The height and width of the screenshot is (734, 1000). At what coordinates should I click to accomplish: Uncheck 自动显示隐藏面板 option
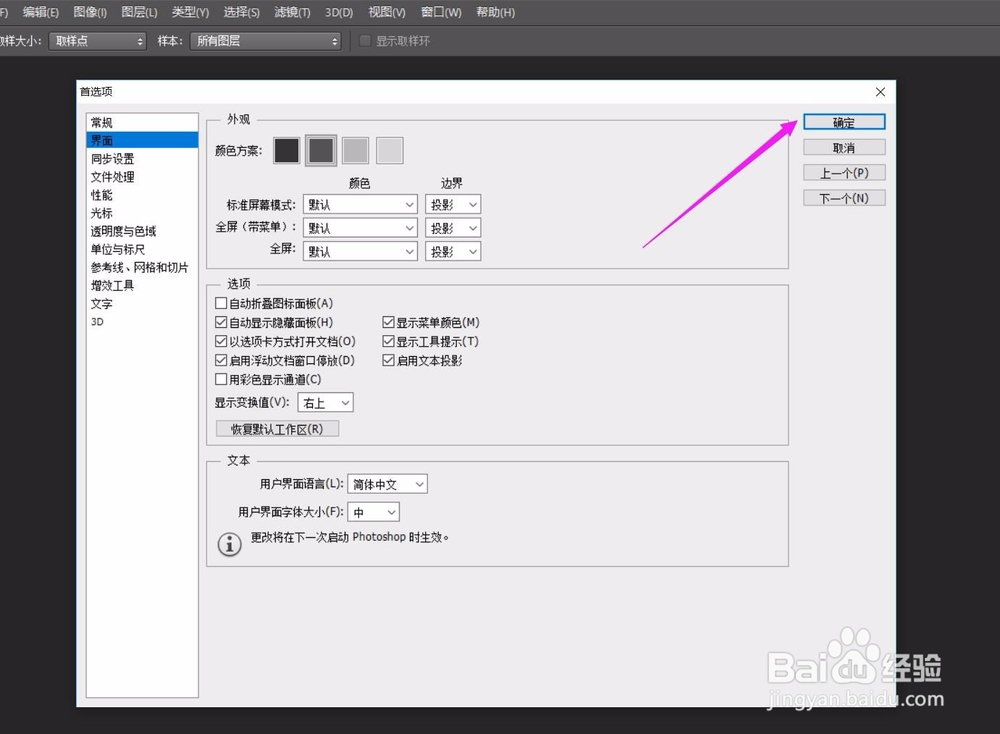point(221,322)
